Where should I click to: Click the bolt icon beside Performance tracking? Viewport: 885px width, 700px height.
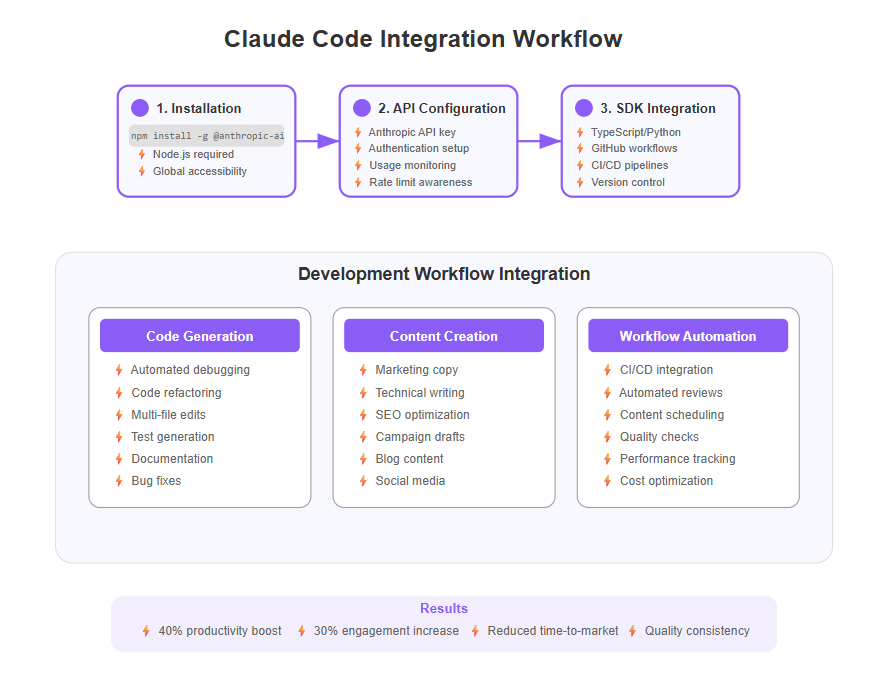(x=608, y=459)
